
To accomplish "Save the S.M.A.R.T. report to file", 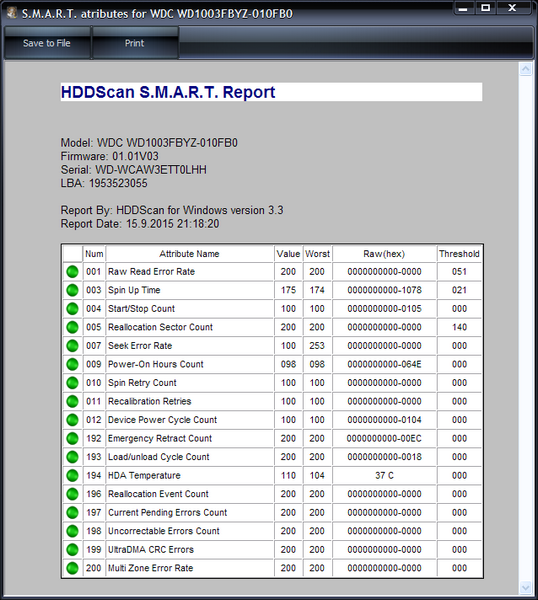I will point(47,43).
